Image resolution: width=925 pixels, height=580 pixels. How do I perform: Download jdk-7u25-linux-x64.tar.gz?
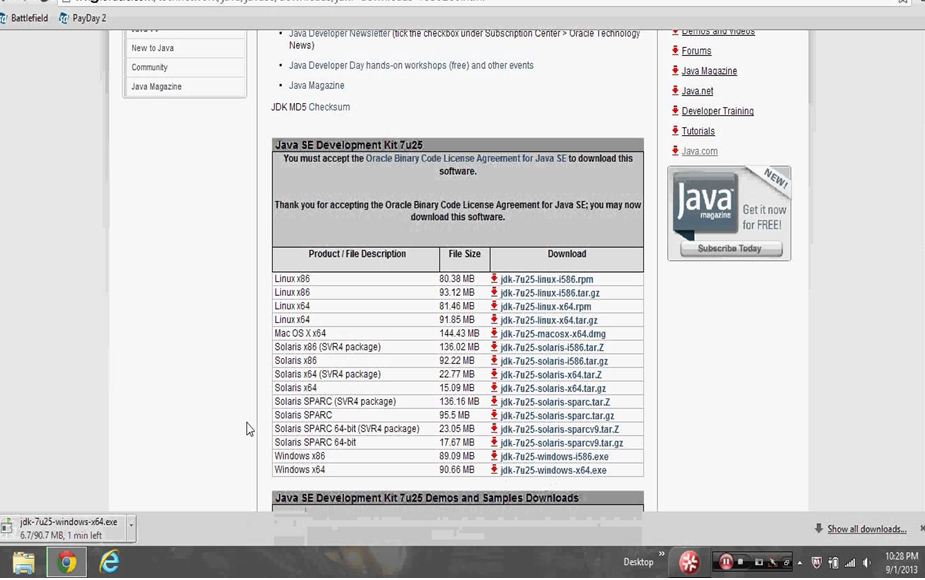(x=549, y=320)
